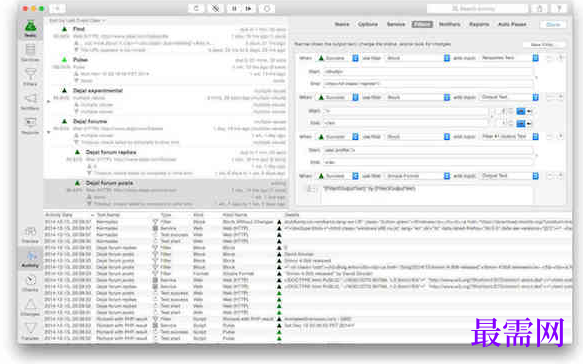Viewport: 583px width, 364px height.
Task: Open the first row's use filter Block popup
Action: tap(418, 58)
